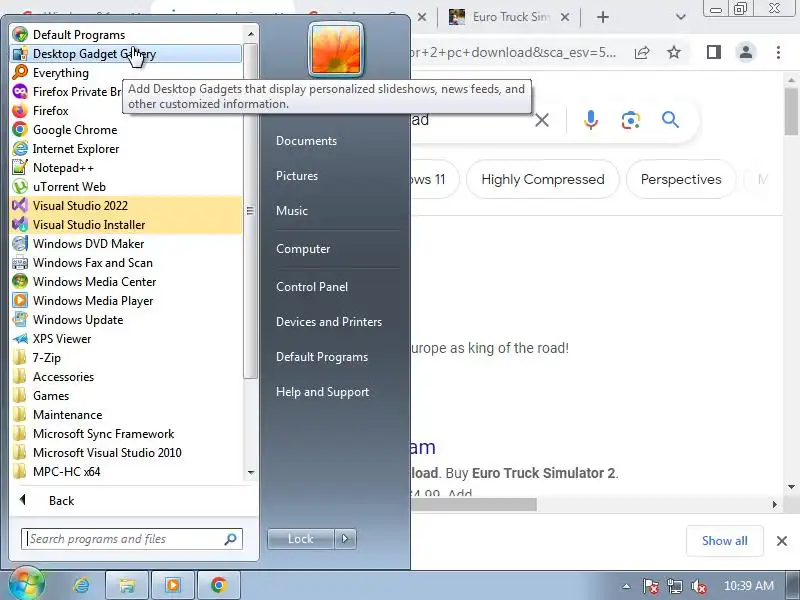Open the Everything search app
This screenshot has width=800, height=600.
click(x=126, y=72)
